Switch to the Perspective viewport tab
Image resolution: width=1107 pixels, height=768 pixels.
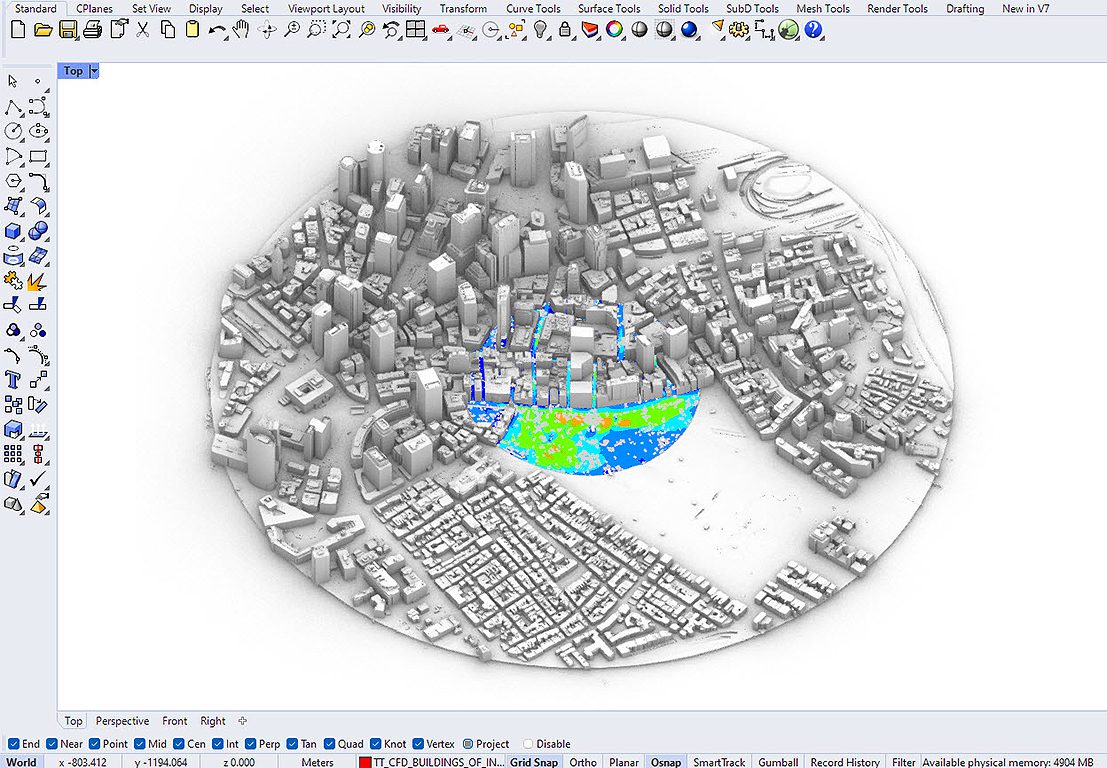click(121, 720)
